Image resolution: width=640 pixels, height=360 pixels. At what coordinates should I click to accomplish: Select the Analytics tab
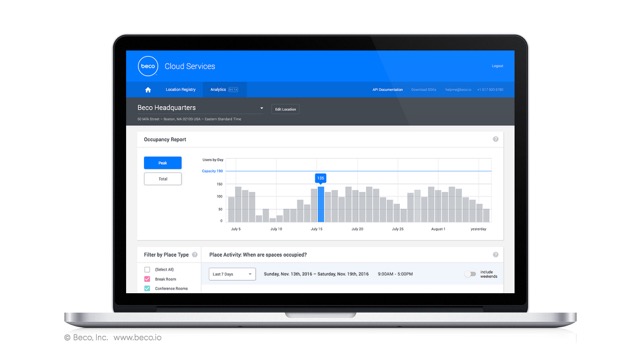(224, 90)
